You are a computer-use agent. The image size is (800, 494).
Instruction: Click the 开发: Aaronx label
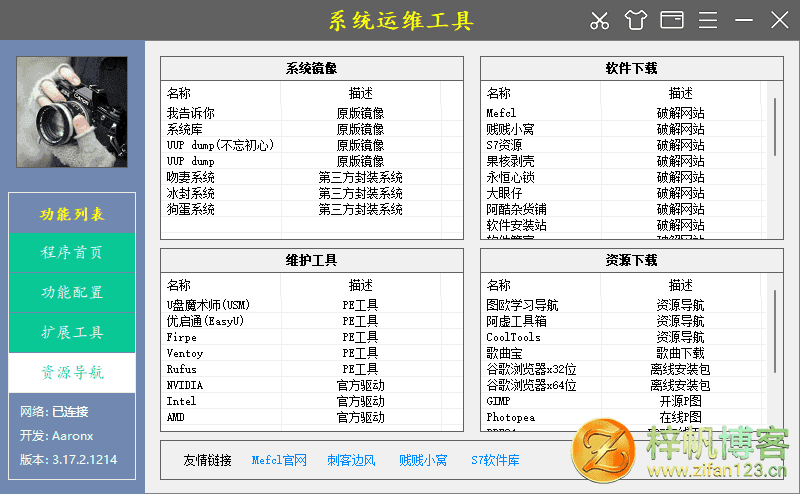click(x=57, y=436)
